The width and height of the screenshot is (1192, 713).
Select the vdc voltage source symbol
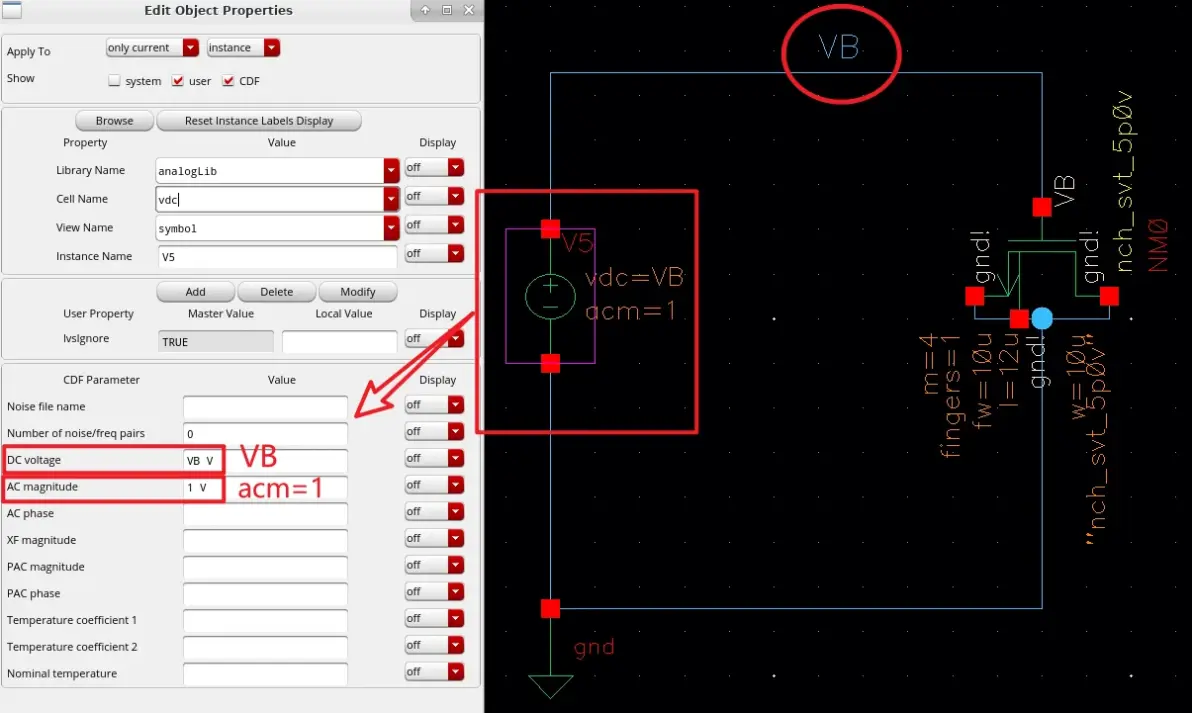pyautogui.click(x=550, y=296)
